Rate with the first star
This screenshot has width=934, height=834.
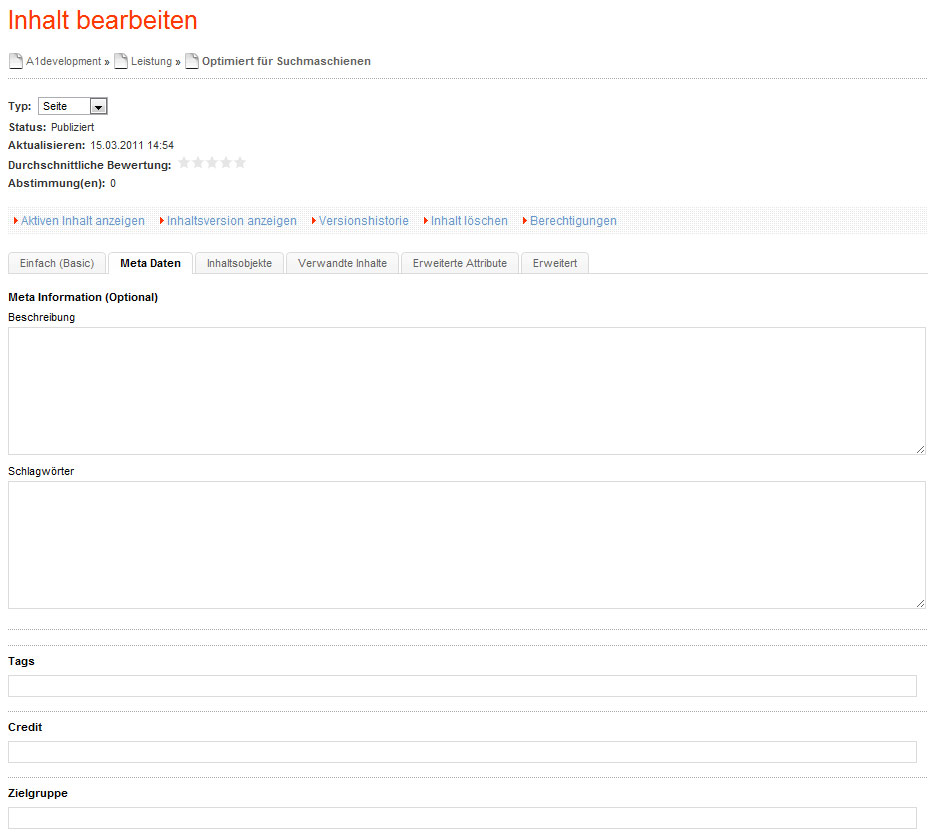[x=184, y=163]
